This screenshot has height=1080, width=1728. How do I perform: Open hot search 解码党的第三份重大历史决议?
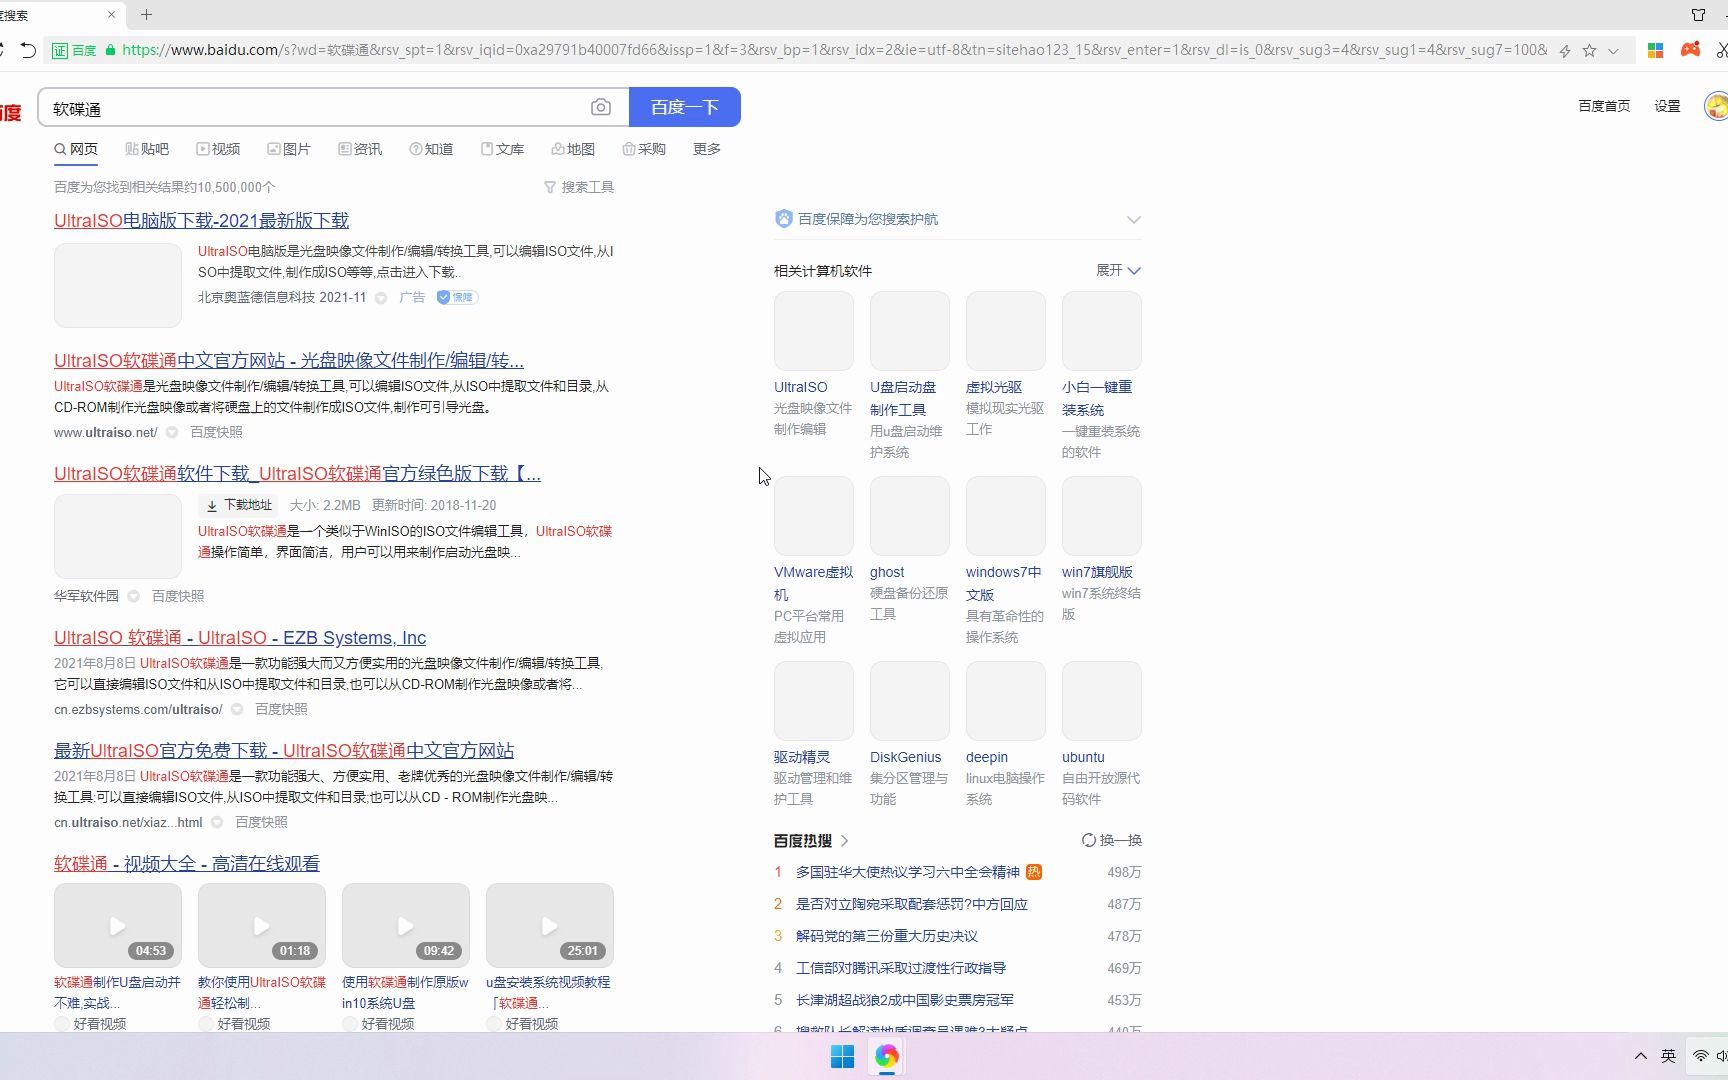(887, 936)
